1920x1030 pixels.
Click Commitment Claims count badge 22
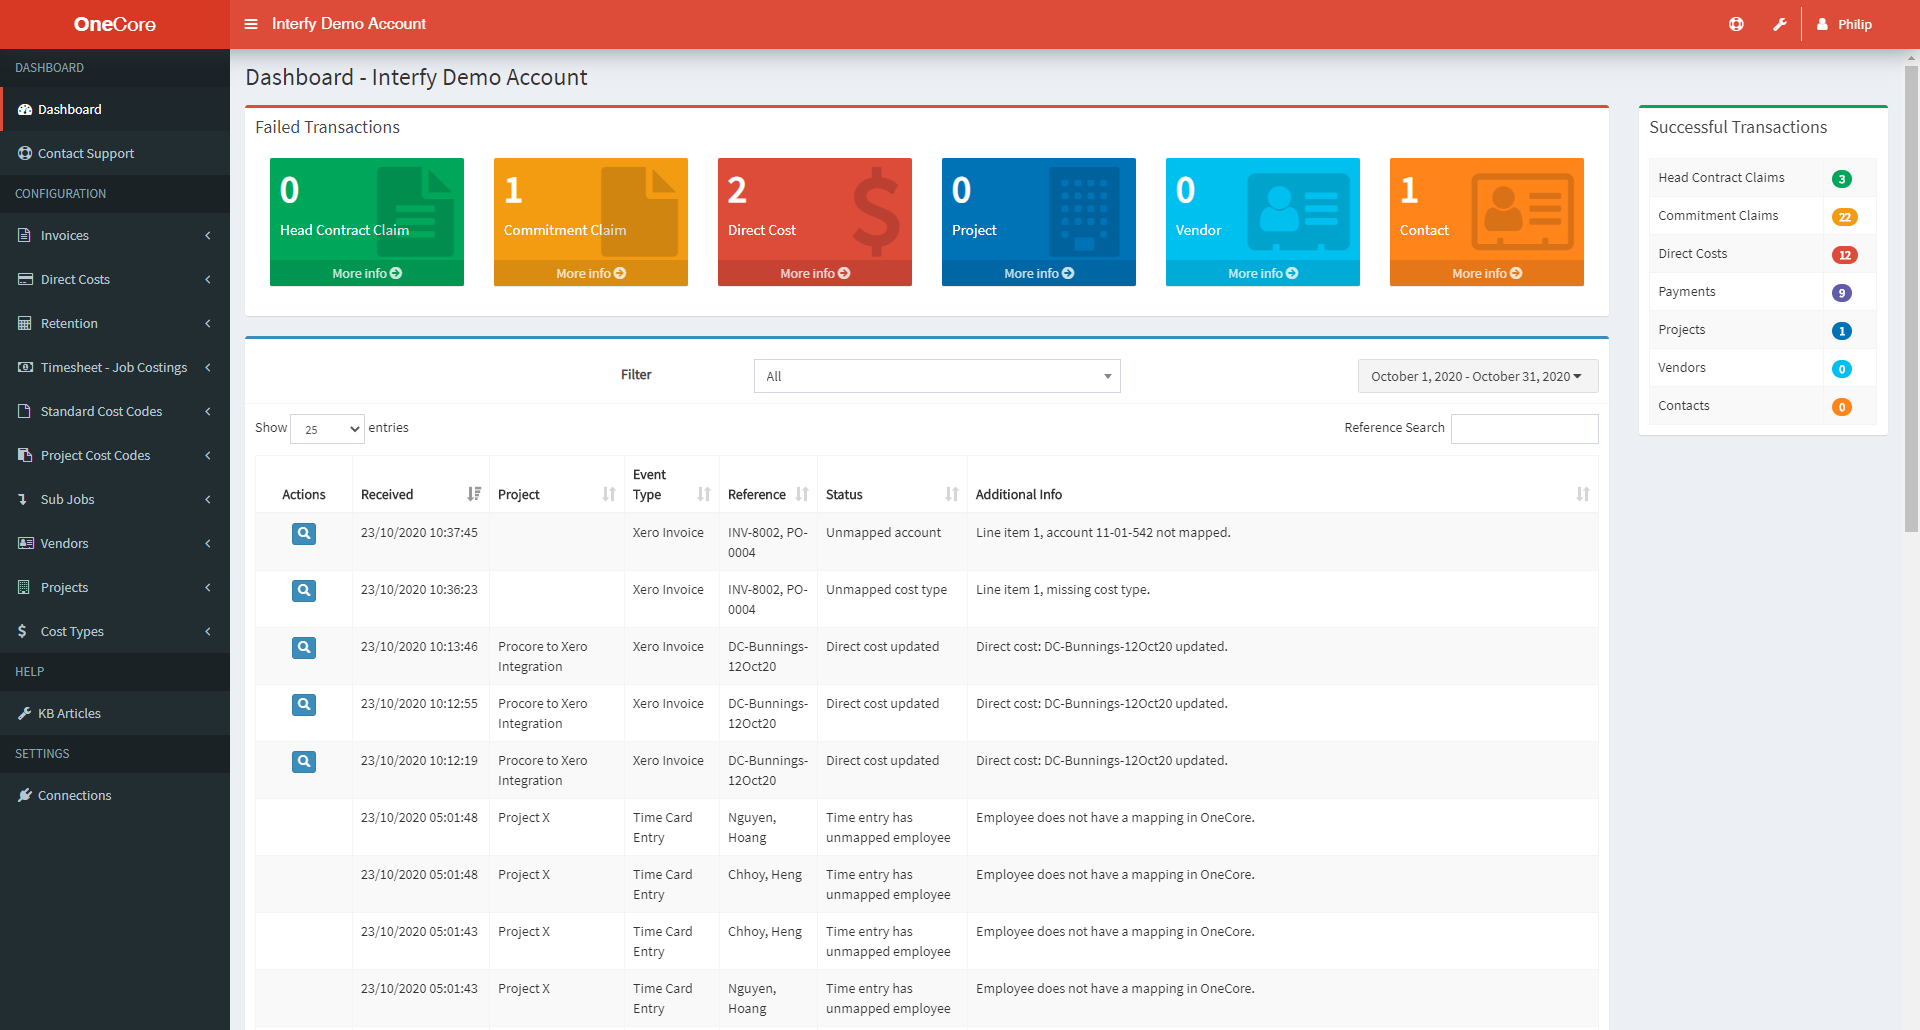tap(1844, 217)
